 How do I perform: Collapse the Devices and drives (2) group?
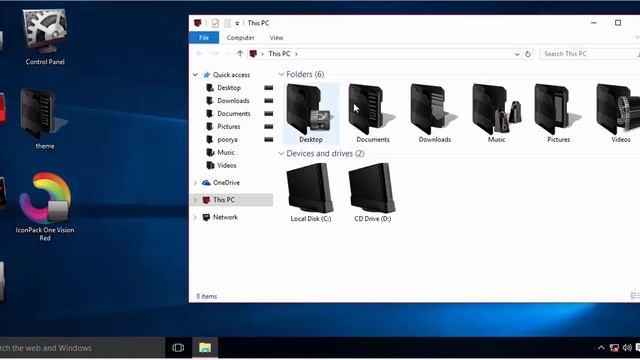pyautogui.click(x=281, y=153)
